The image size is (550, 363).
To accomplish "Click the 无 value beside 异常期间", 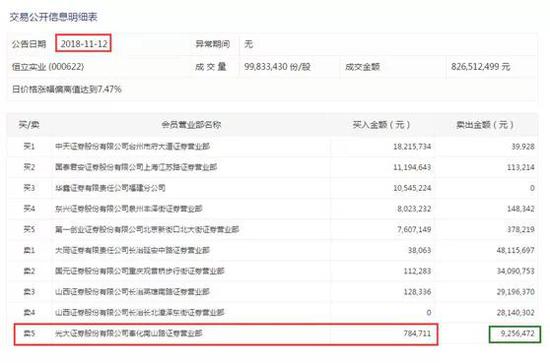I will pos(248,44).
